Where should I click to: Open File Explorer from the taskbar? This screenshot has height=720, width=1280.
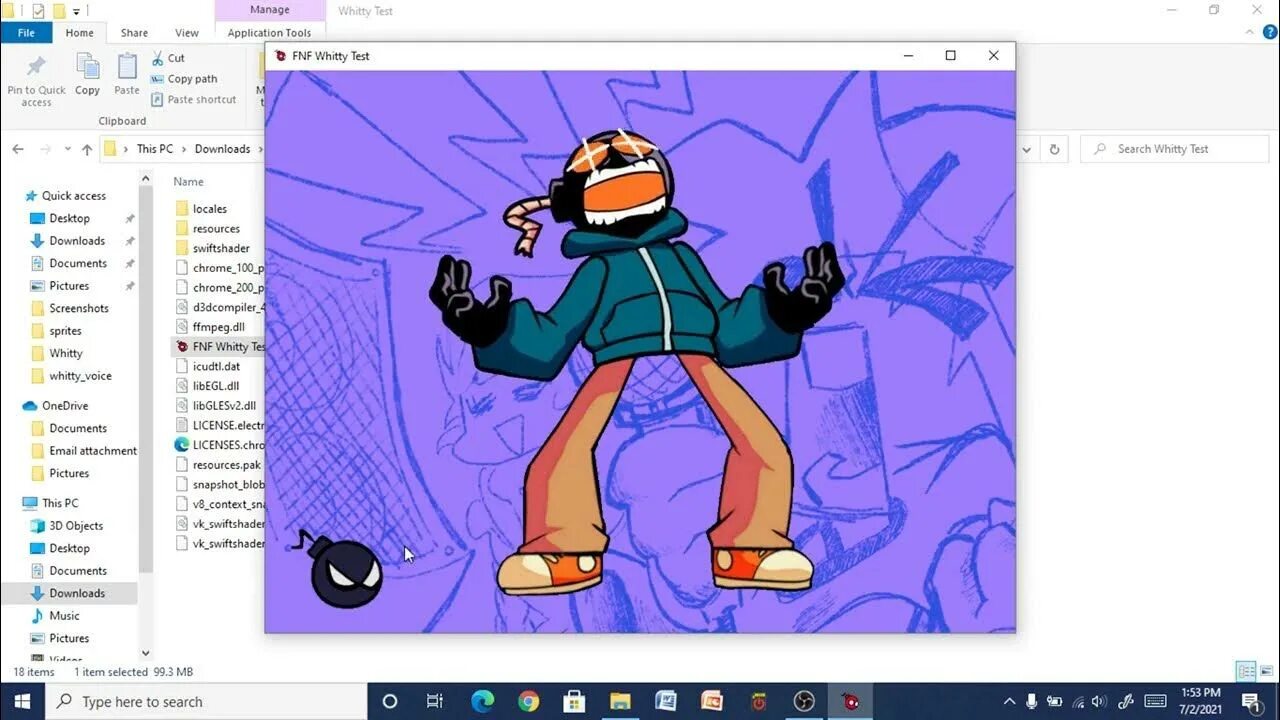pos(620,701)
